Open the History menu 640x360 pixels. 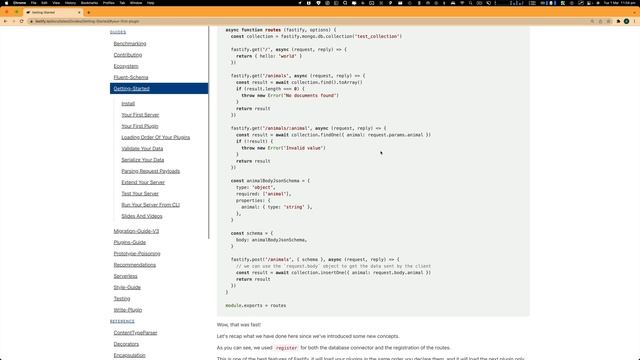(x=70, y=3)
